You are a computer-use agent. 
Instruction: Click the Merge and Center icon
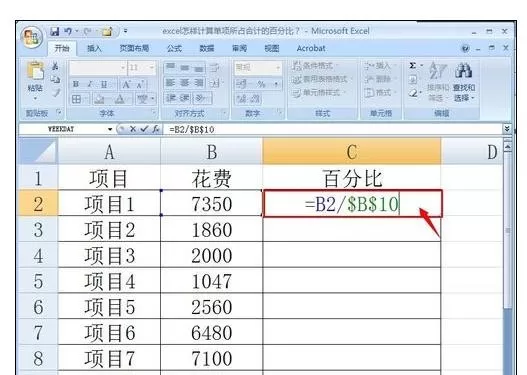(x=214, y=83)
